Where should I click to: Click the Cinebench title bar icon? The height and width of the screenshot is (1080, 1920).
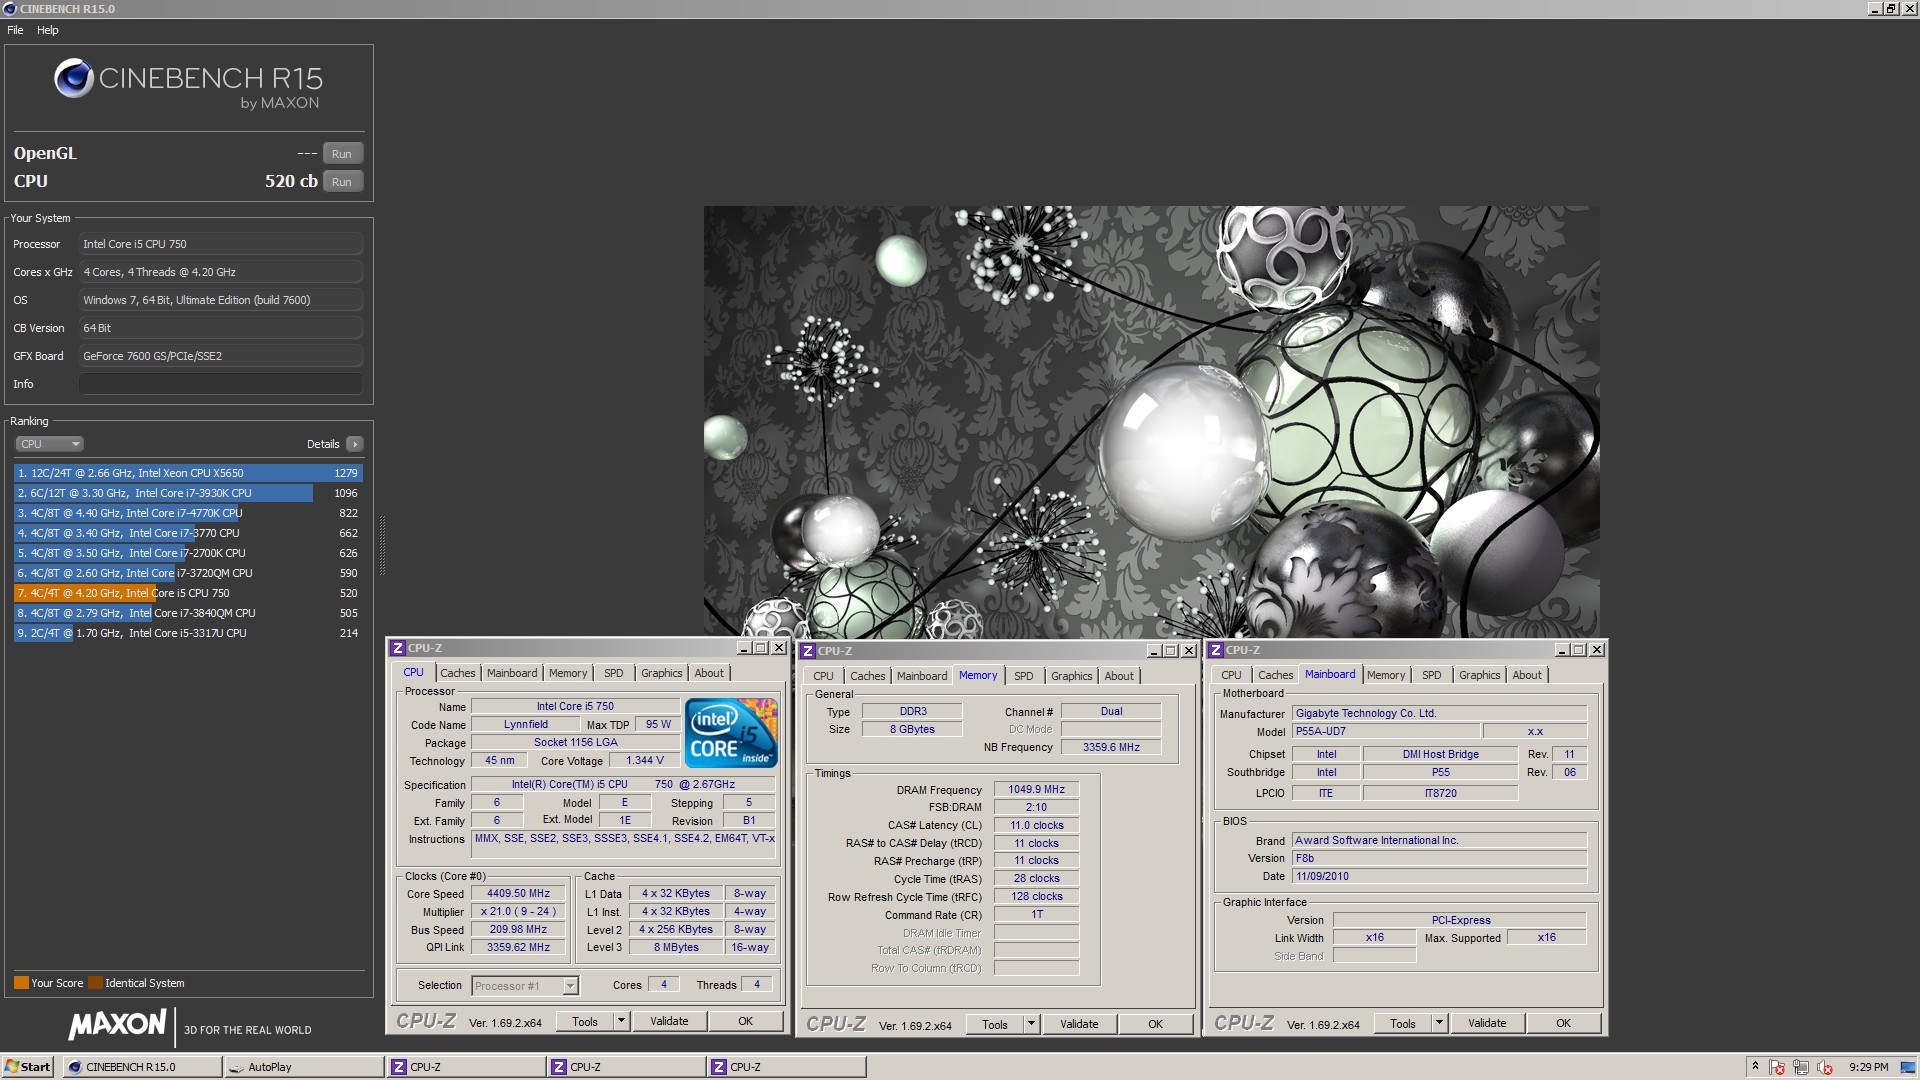[x=9, y=9]
